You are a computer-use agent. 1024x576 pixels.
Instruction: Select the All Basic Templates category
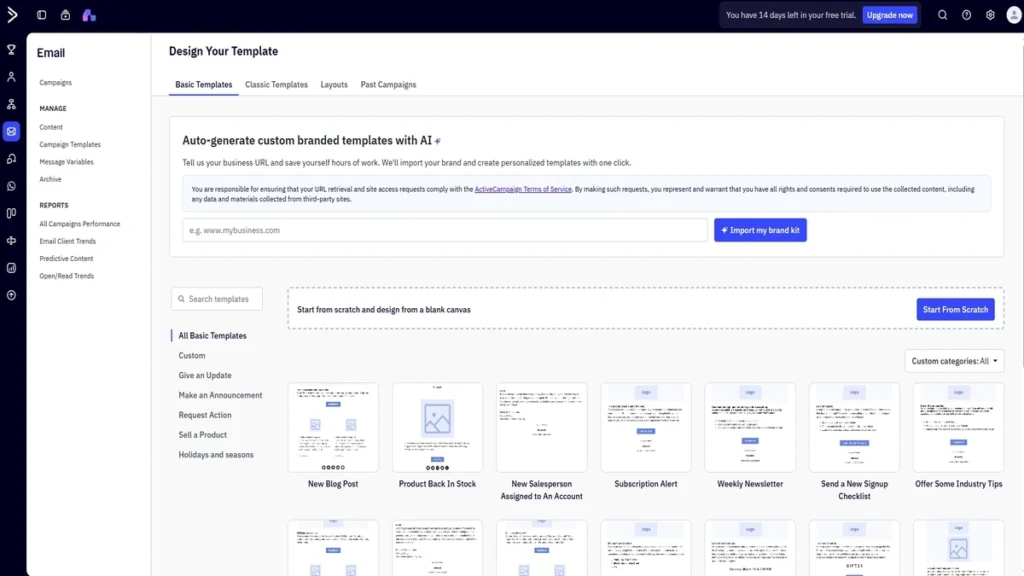click(212, 336)
